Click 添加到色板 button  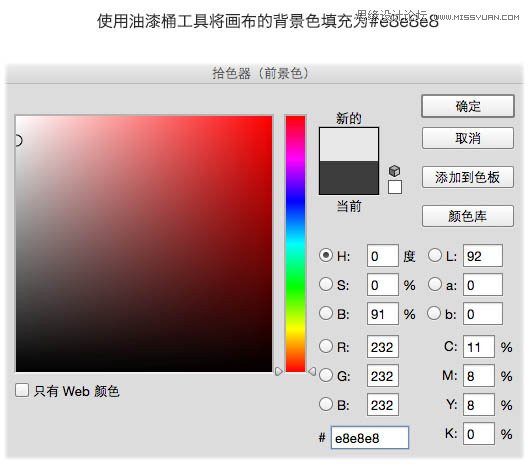(x=468, y=177)
